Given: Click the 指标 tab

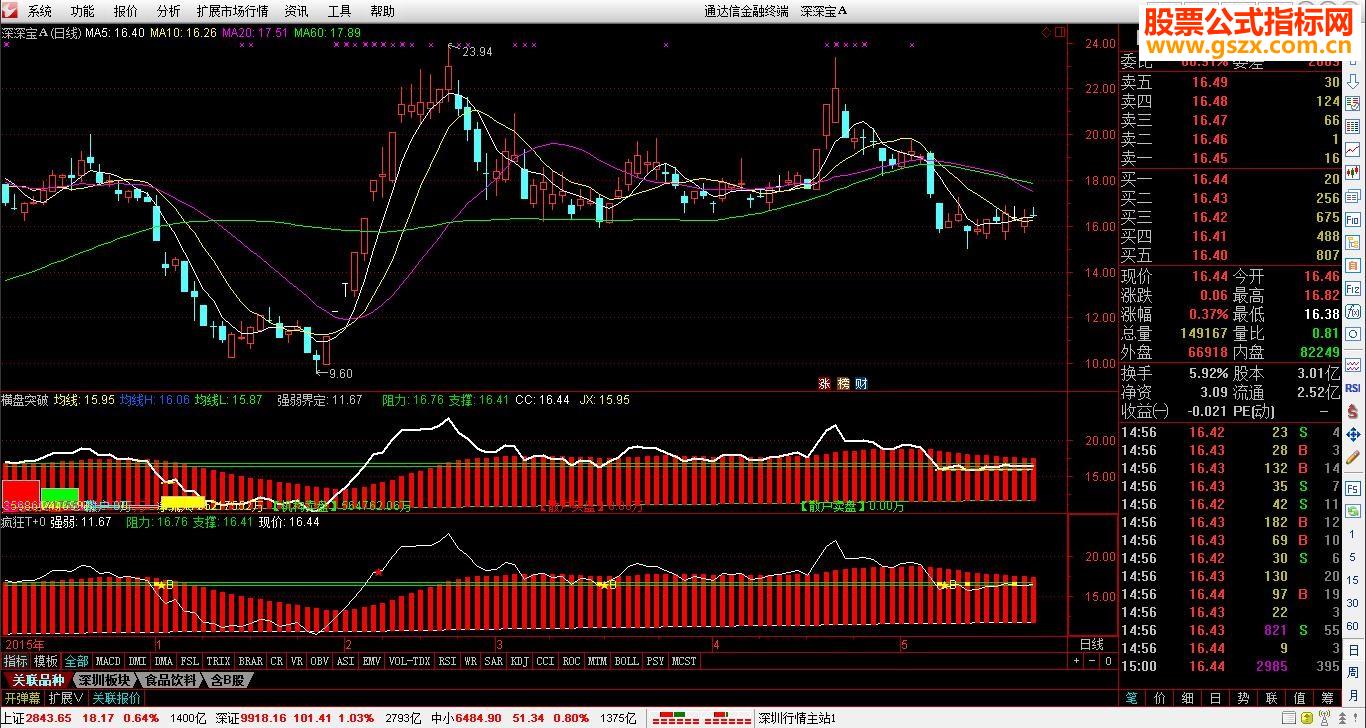Looking at the screenshot, I should (x=15, y=661).
